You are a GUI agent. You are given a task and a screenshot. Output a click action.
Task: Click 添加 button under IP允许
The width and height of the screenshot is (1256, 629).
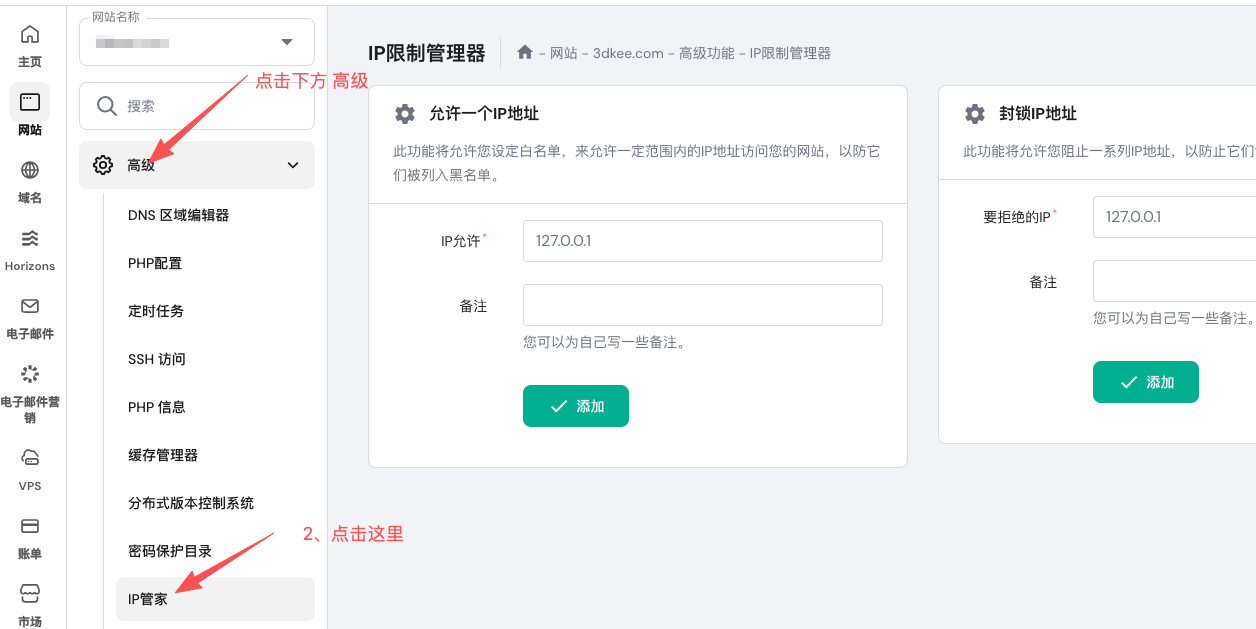(x=575, y=406)
